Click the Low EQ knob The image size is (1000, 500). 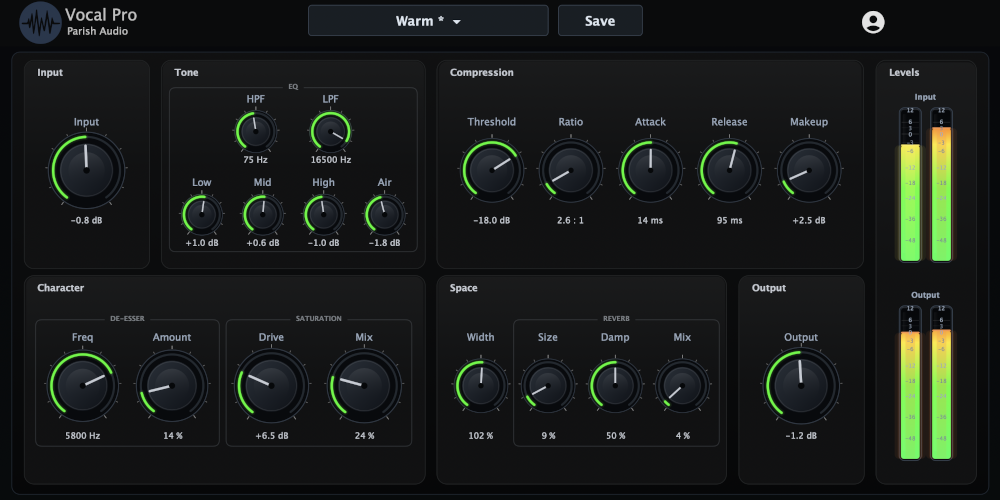pos(202,214)
